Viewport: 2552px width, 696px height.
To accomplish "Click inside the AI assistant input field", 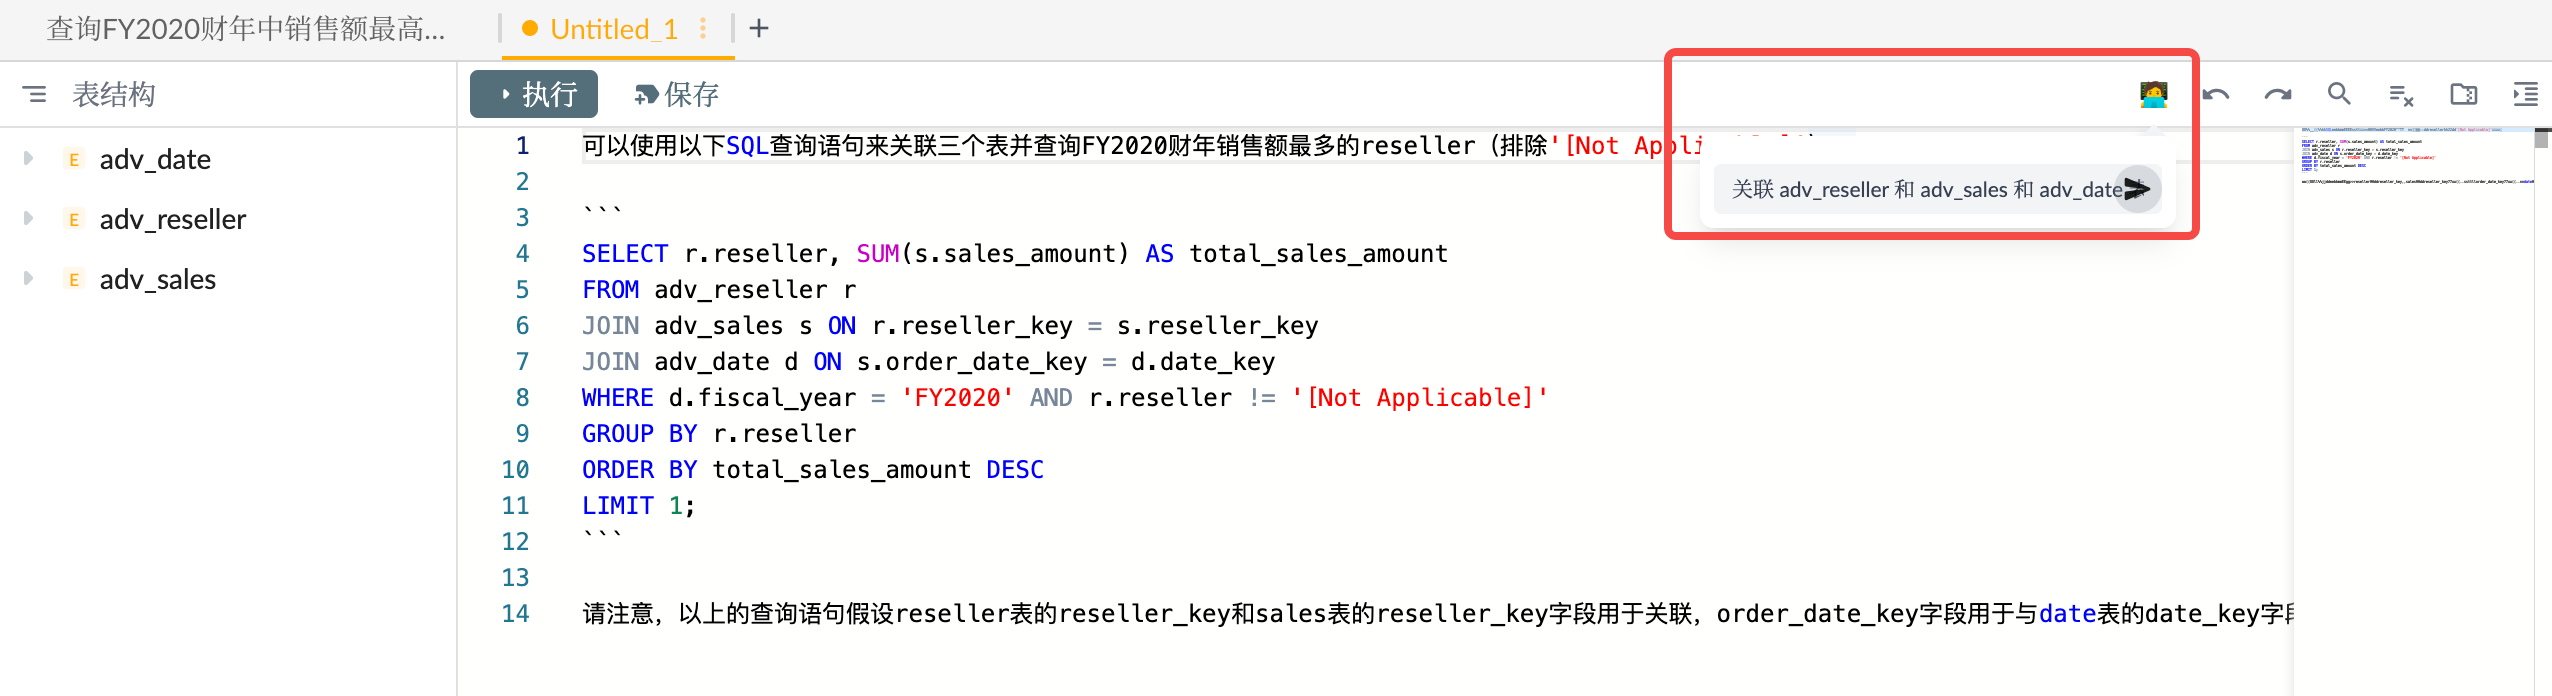I will pos(1900,94).
